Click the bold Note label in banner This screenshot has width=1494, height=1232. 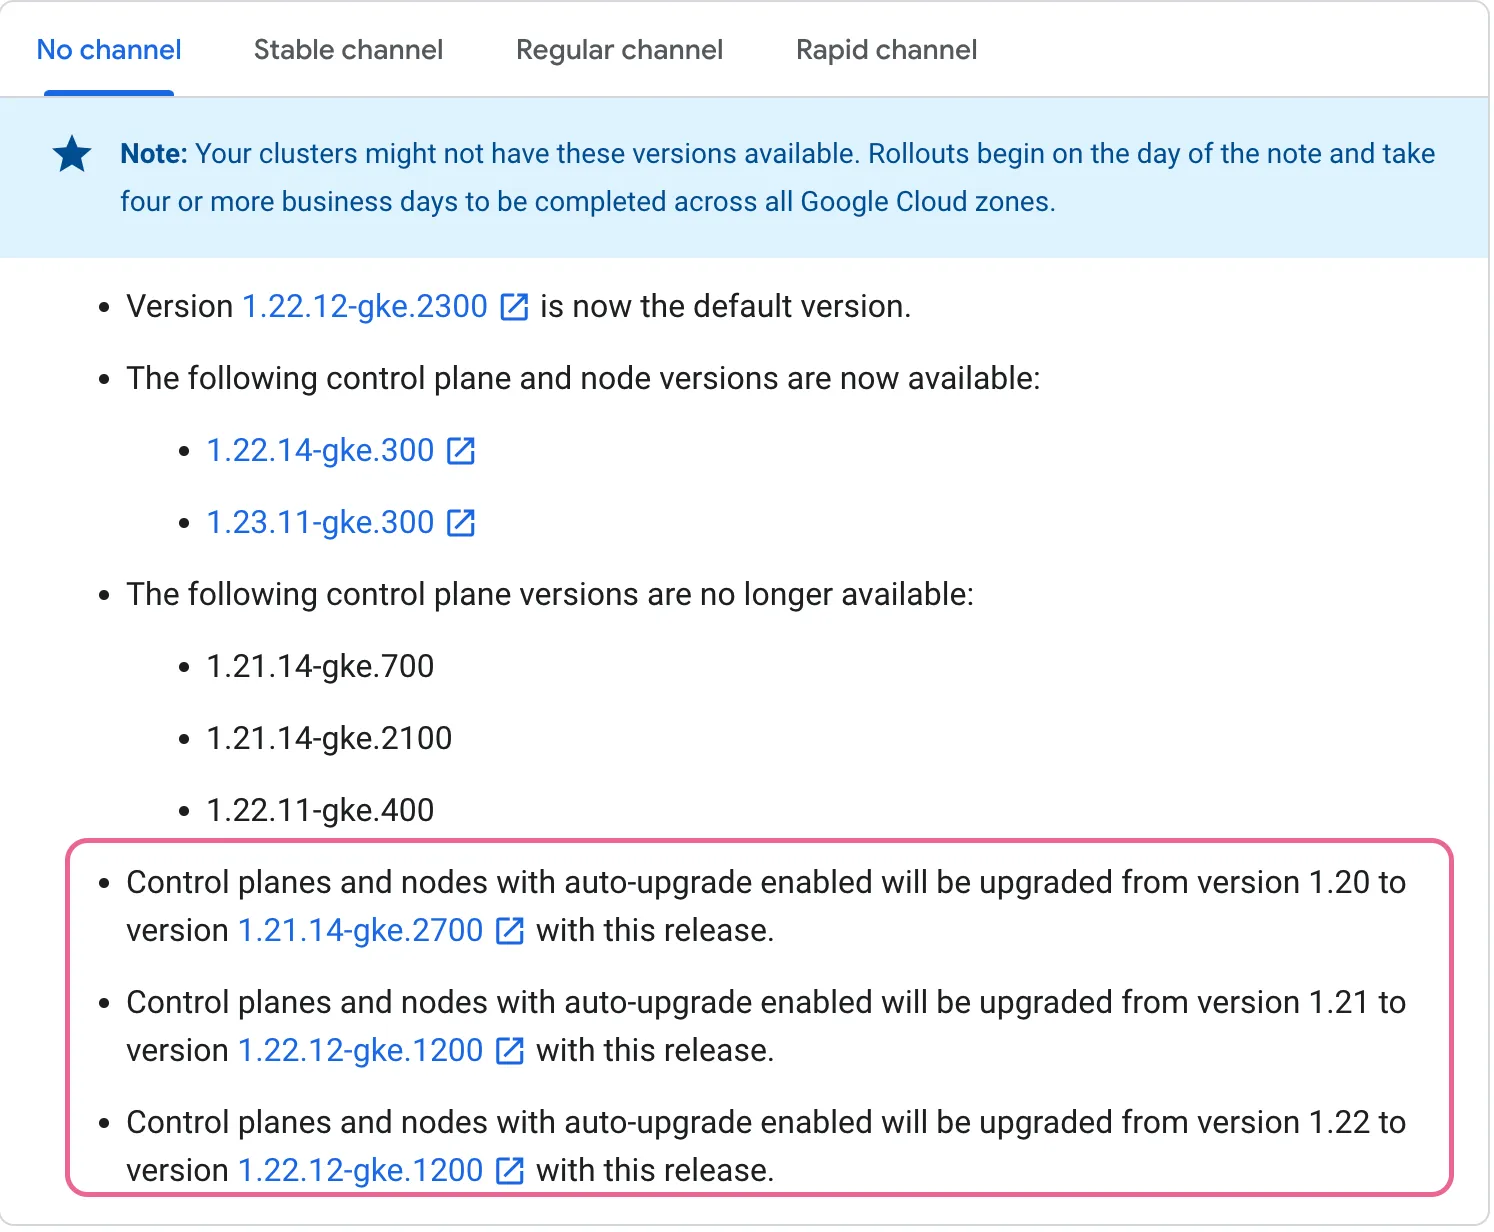tap(154, 154)
